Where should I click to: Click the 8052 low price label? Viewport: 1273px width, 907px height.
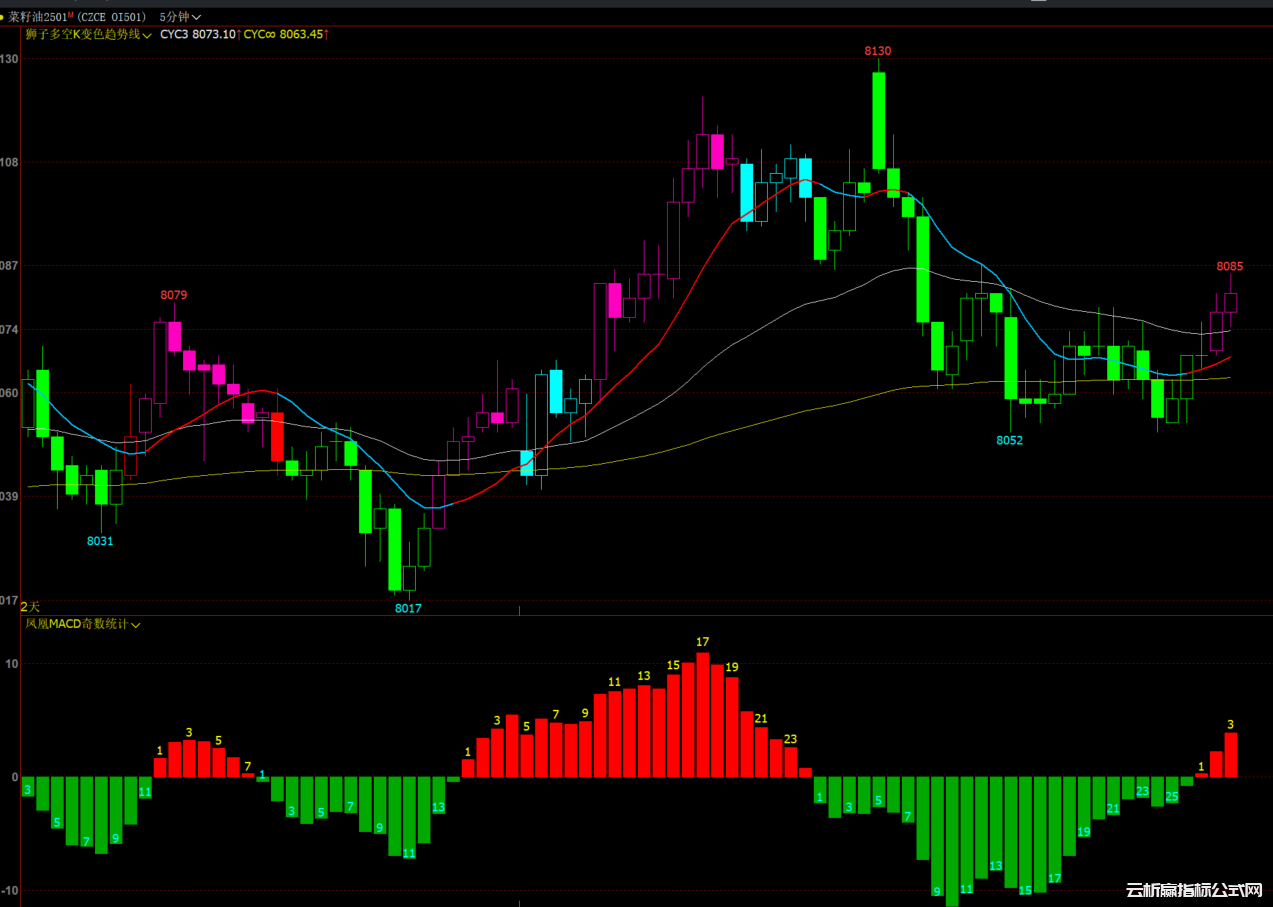pos(1010,440)
